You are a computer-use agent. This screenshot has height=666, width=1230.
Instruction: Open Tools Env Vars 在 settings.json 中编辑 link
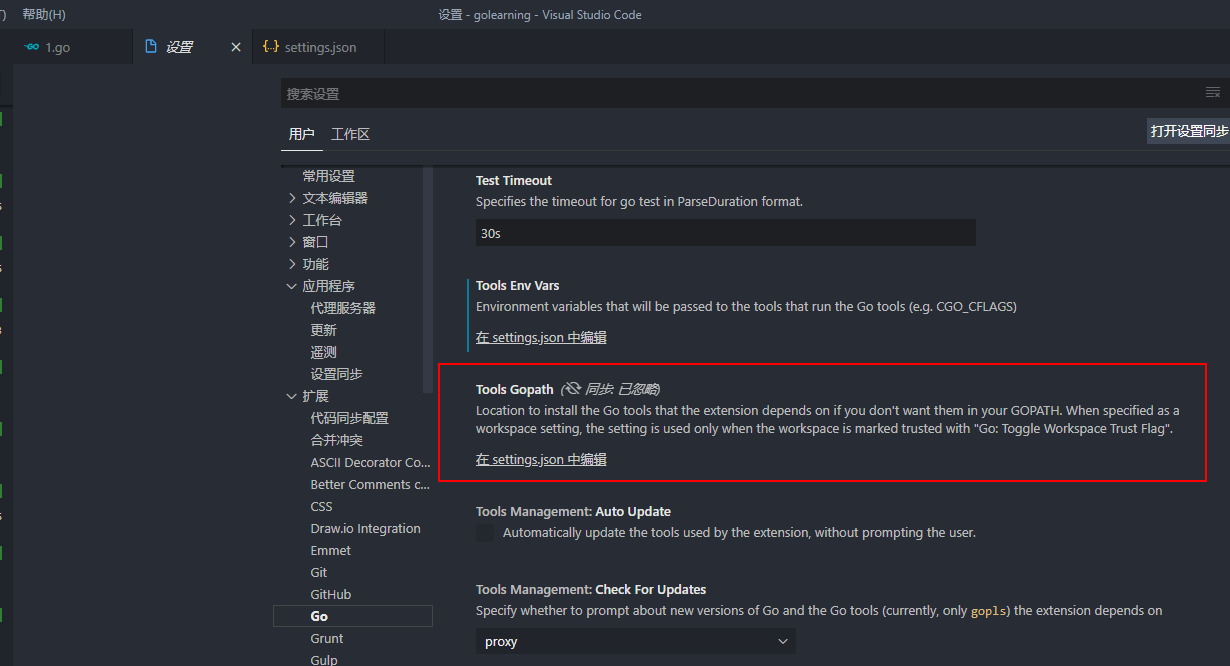pyautogui.click(x=541, y=338)
